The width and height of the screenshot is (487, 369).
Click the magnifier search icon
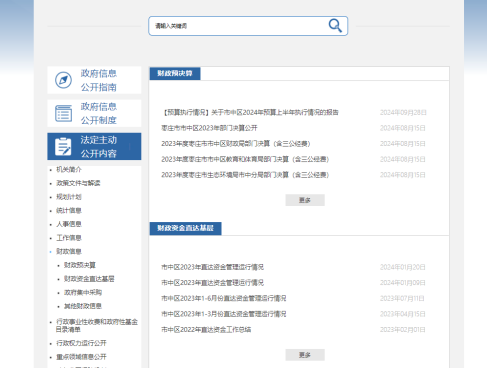pyautogui.click(x=335, y=26)
